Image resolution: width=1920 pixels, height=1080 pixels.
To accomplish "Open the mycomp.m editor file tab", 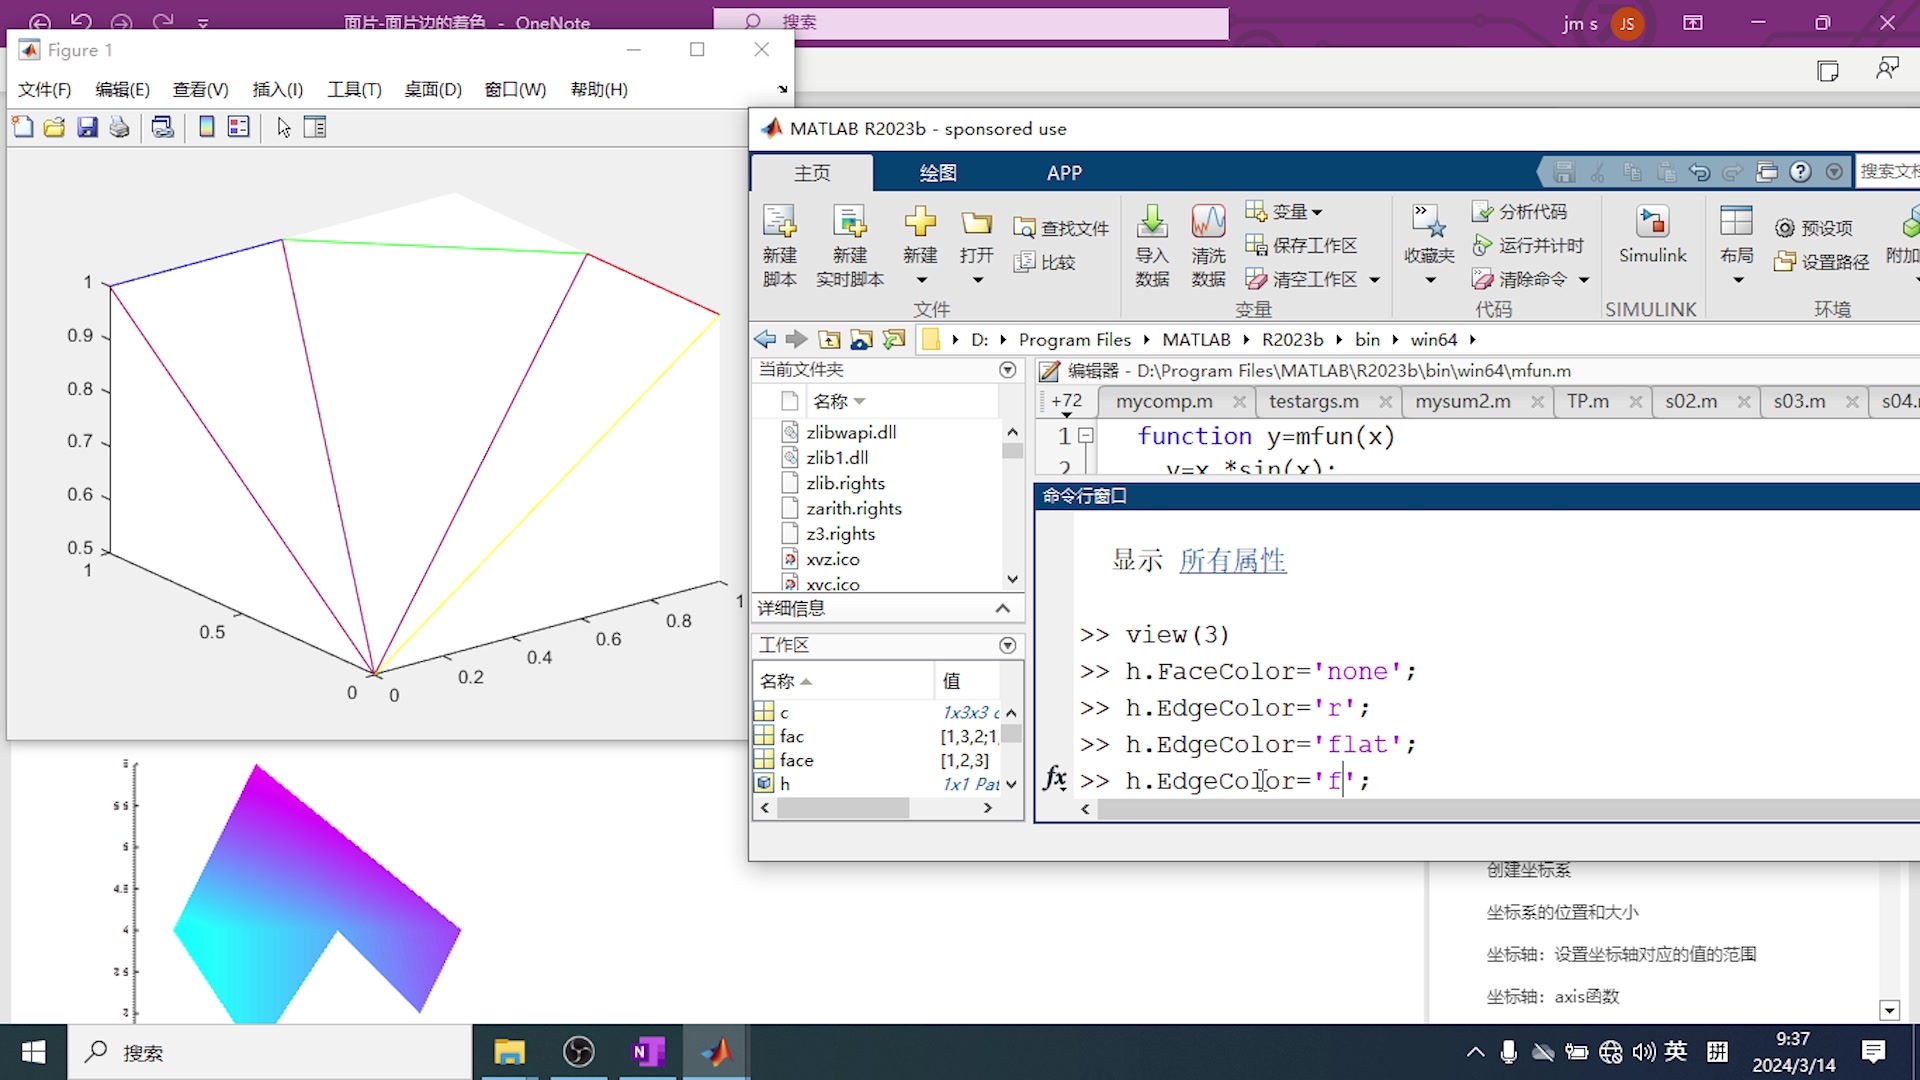I will point(1164,401).
